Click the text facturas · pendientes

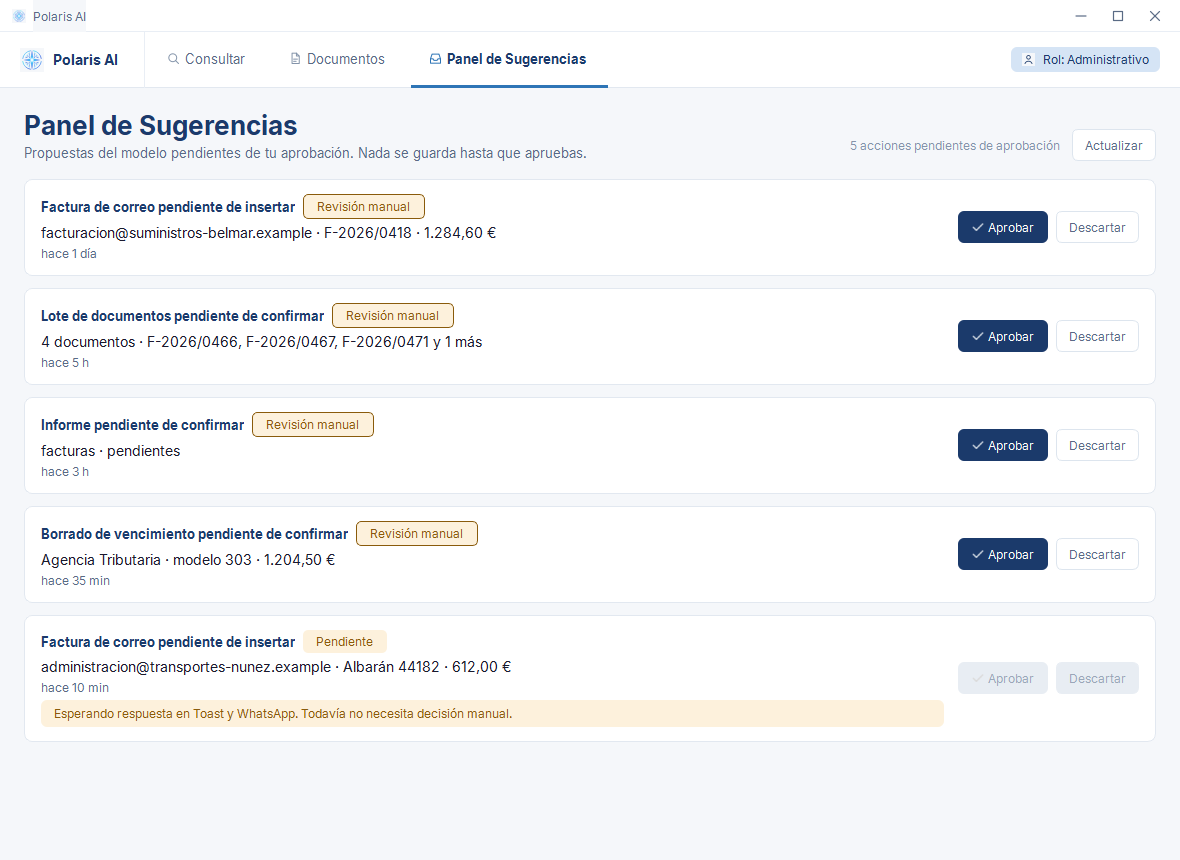(x=111, y=451)
